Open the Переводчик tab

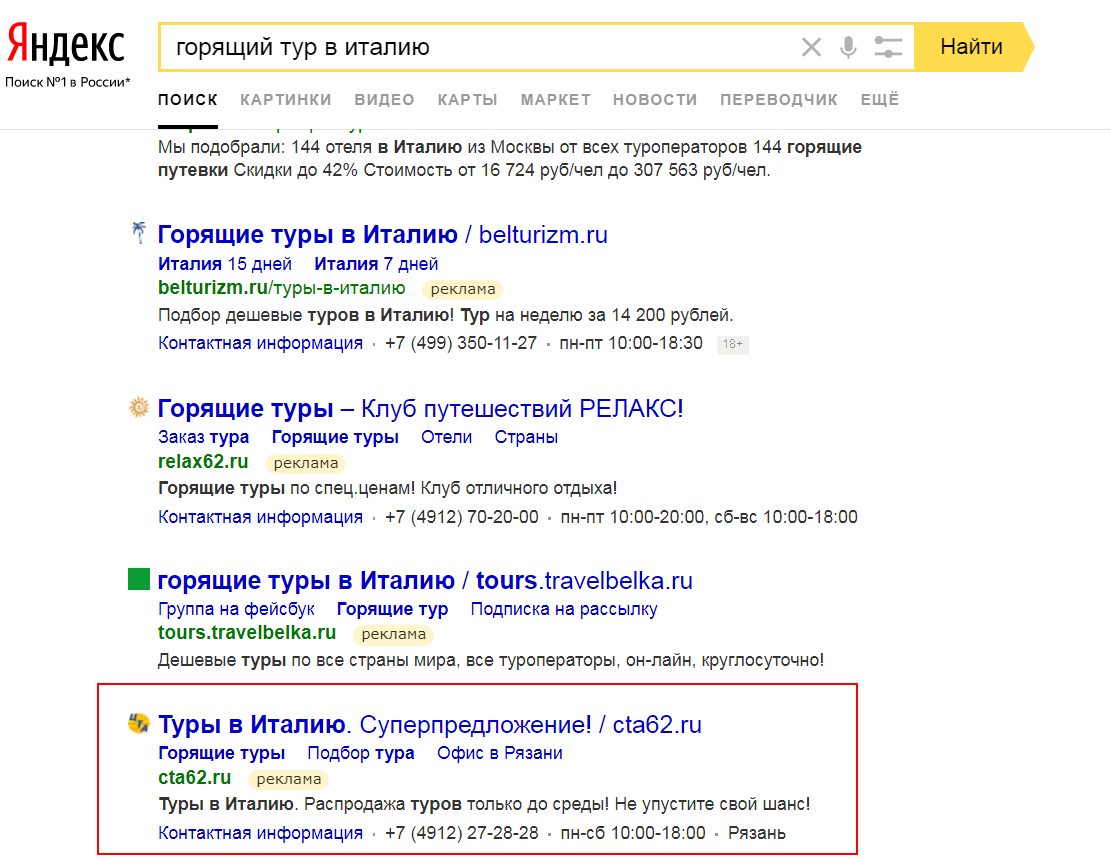click(x=779, y=100)
